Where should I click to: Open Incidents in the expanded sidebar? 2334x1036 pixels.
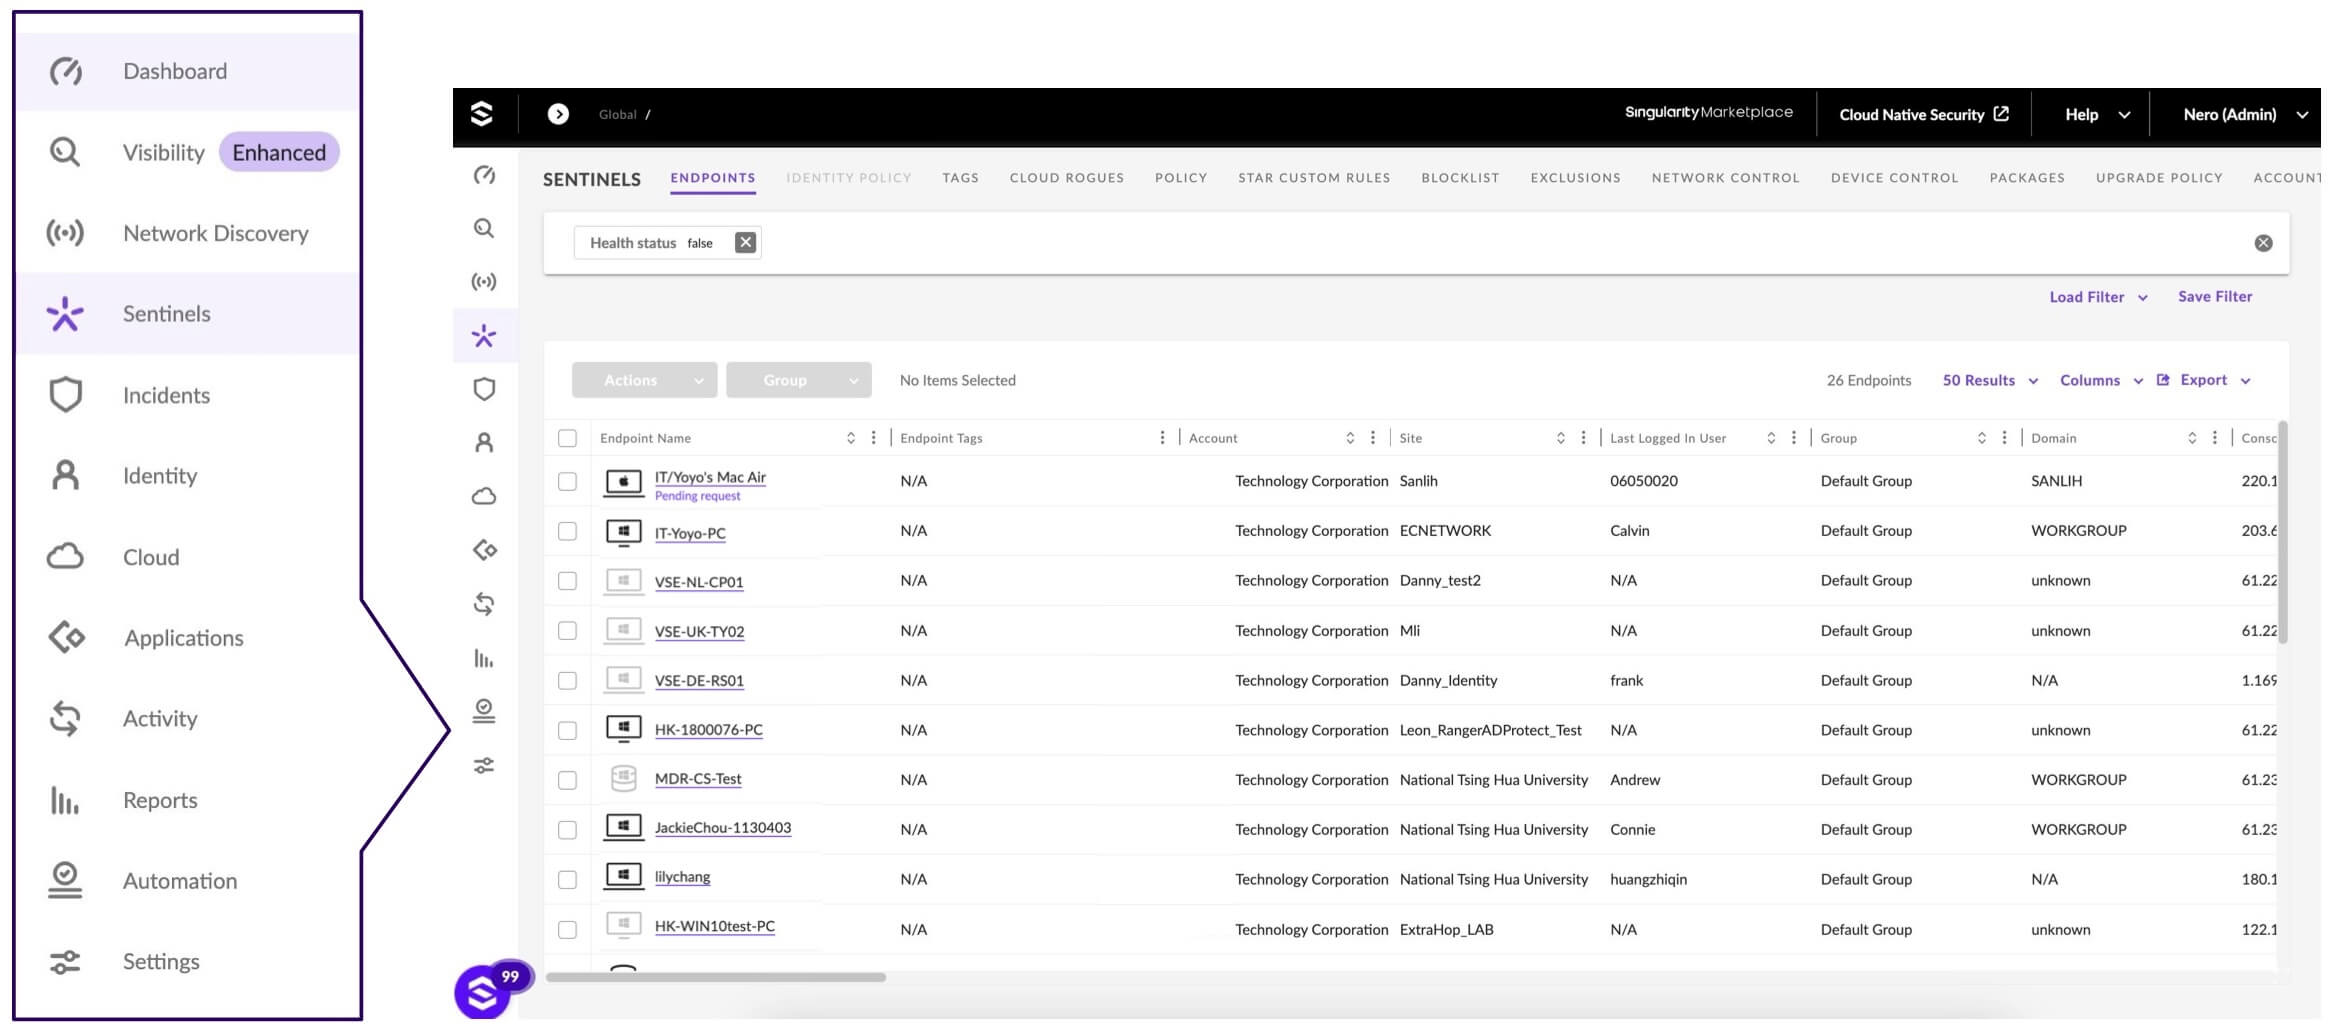[188, 395]
